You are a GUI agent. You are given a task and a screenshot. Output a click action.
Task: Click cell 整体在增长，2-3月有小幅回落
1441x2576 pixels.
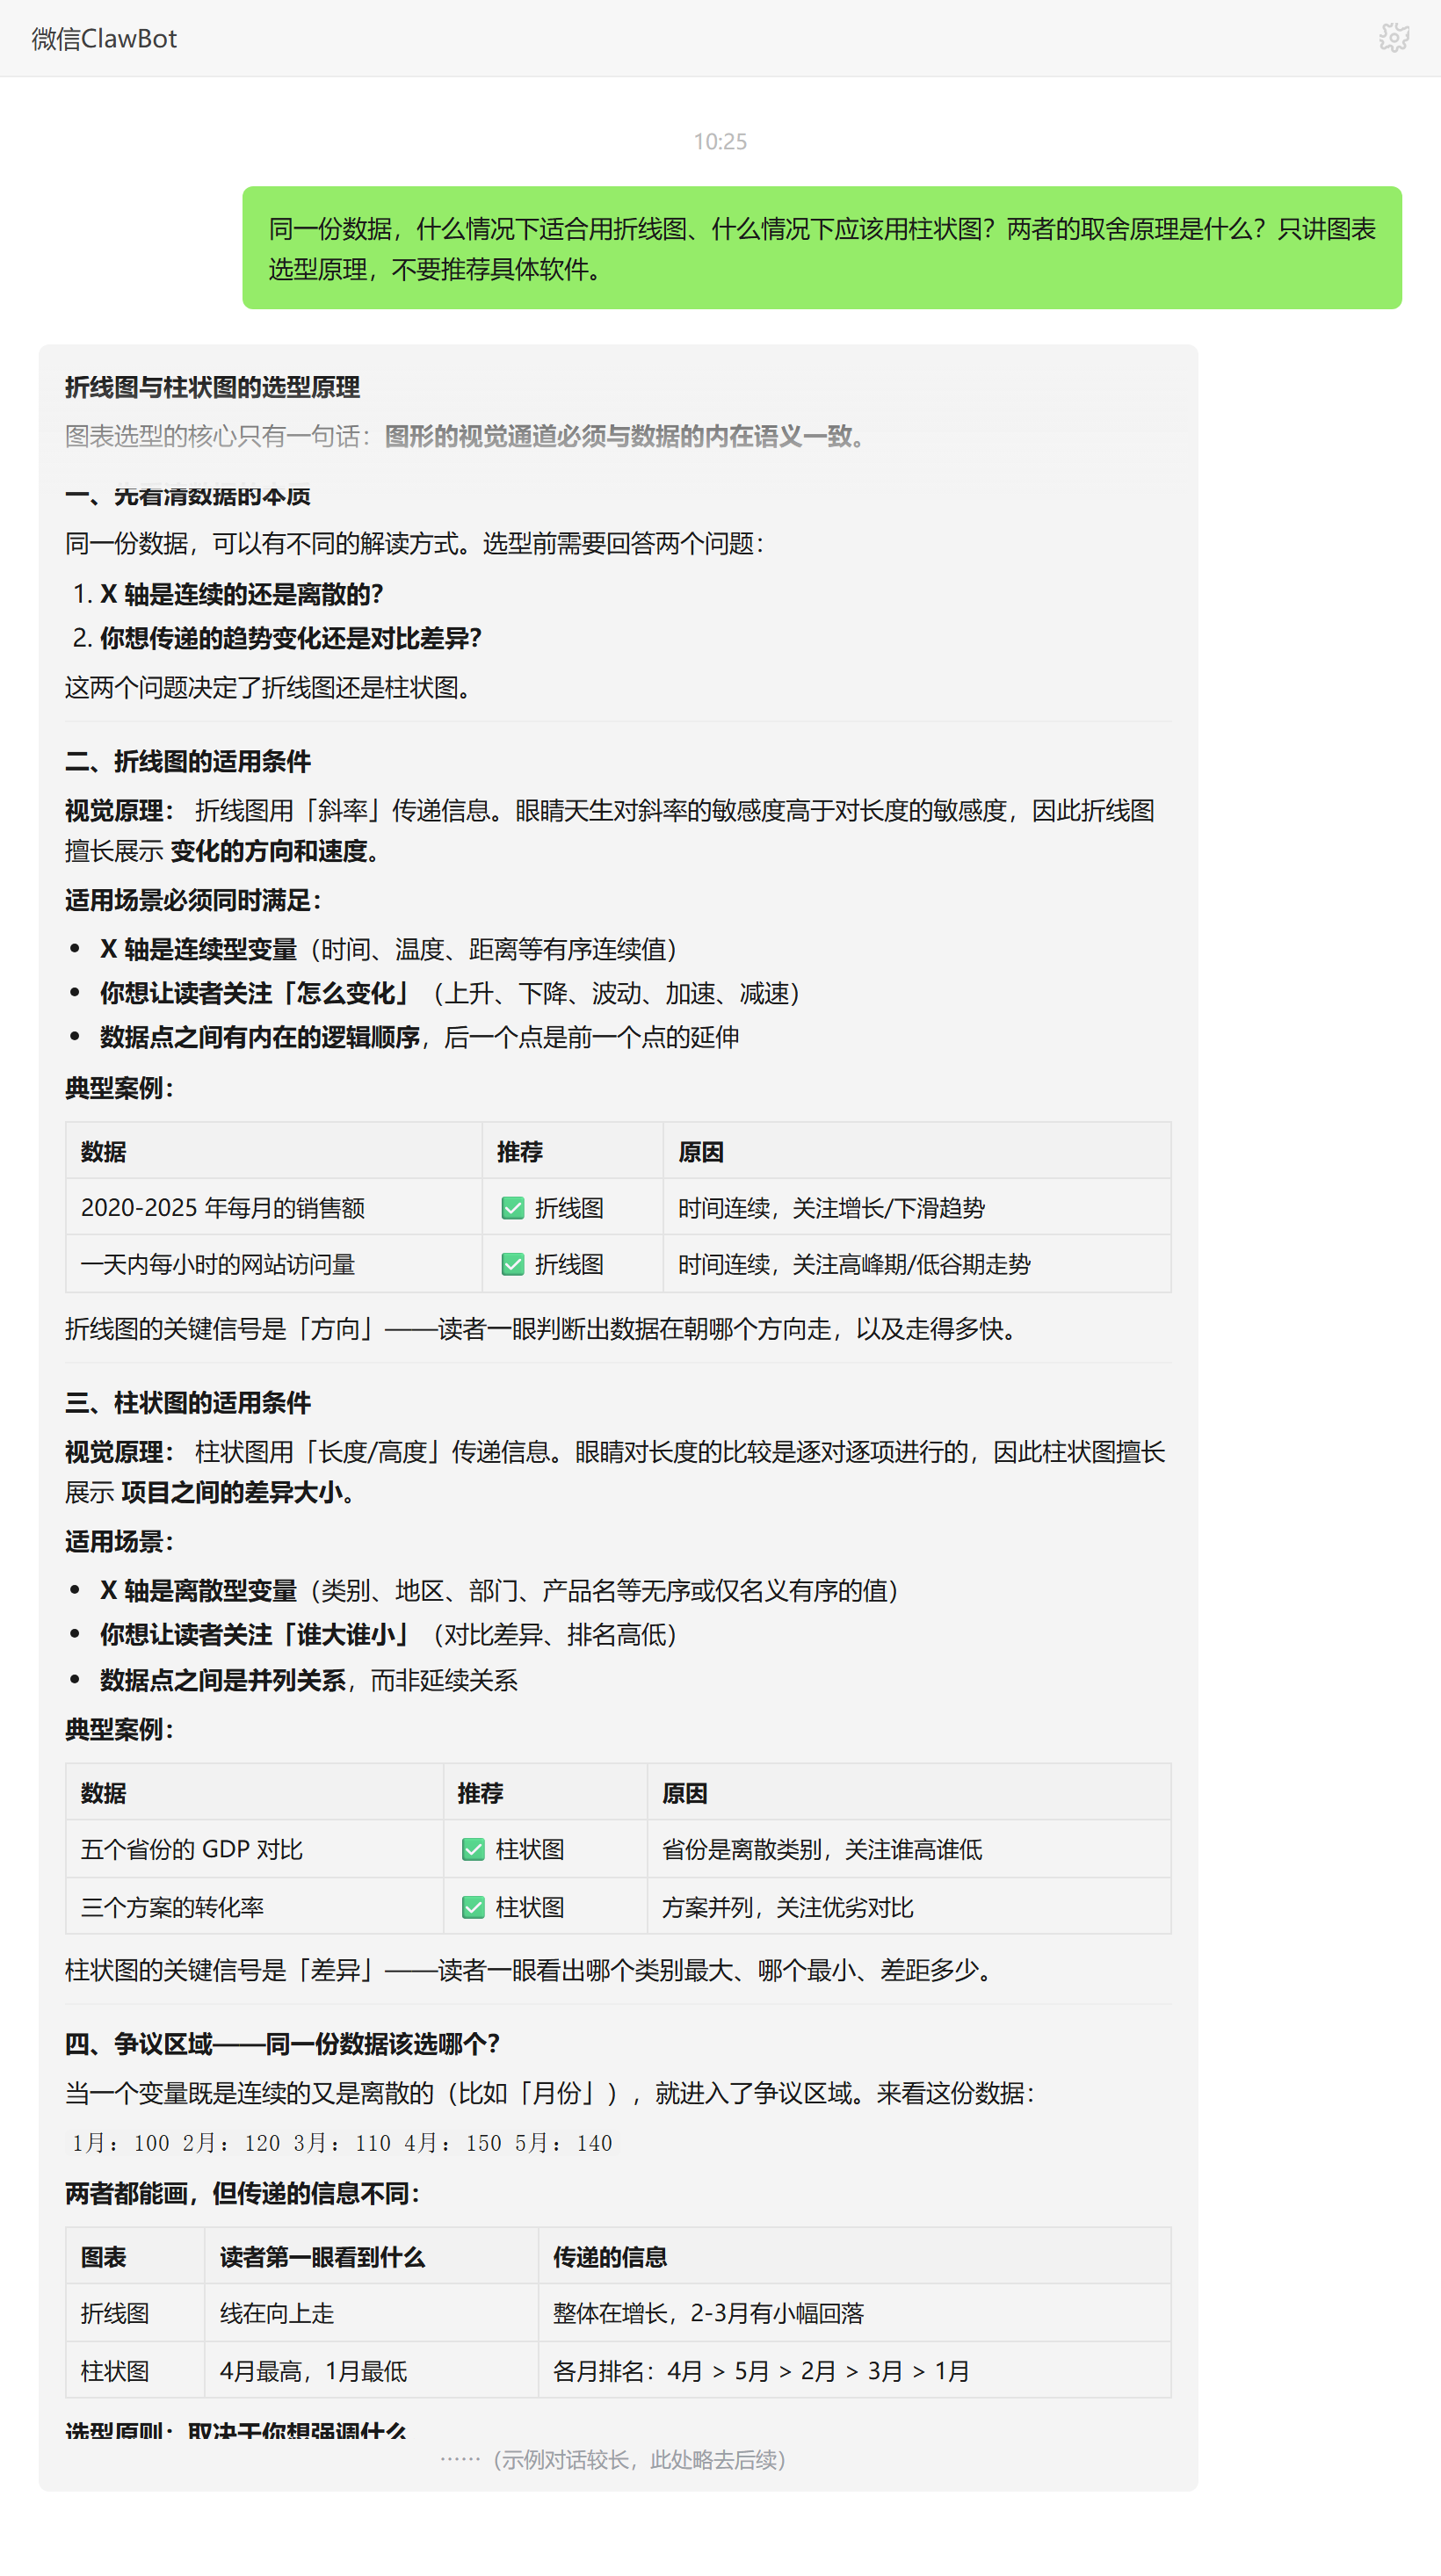854,2313
